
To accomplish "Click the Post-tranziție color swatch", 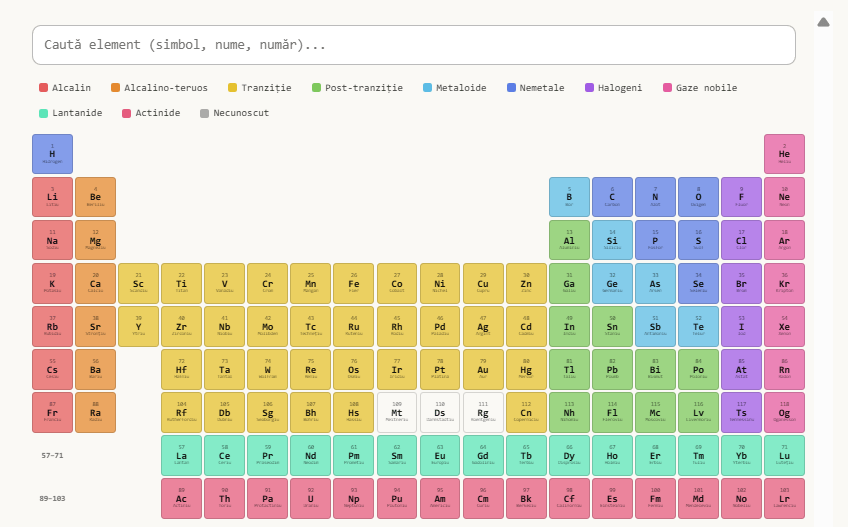I will pyautogui.click(x=317, y=88).
